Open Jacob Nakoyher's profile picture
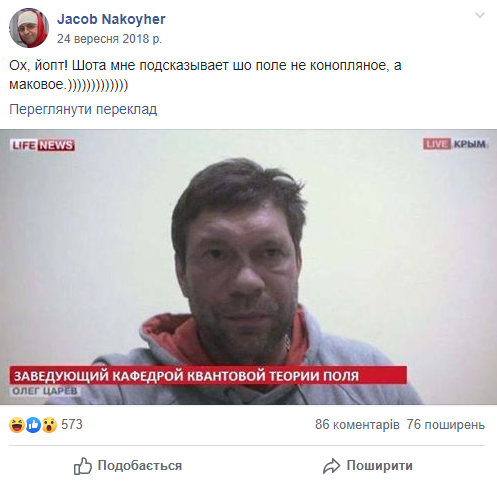 tap(29, 28)
